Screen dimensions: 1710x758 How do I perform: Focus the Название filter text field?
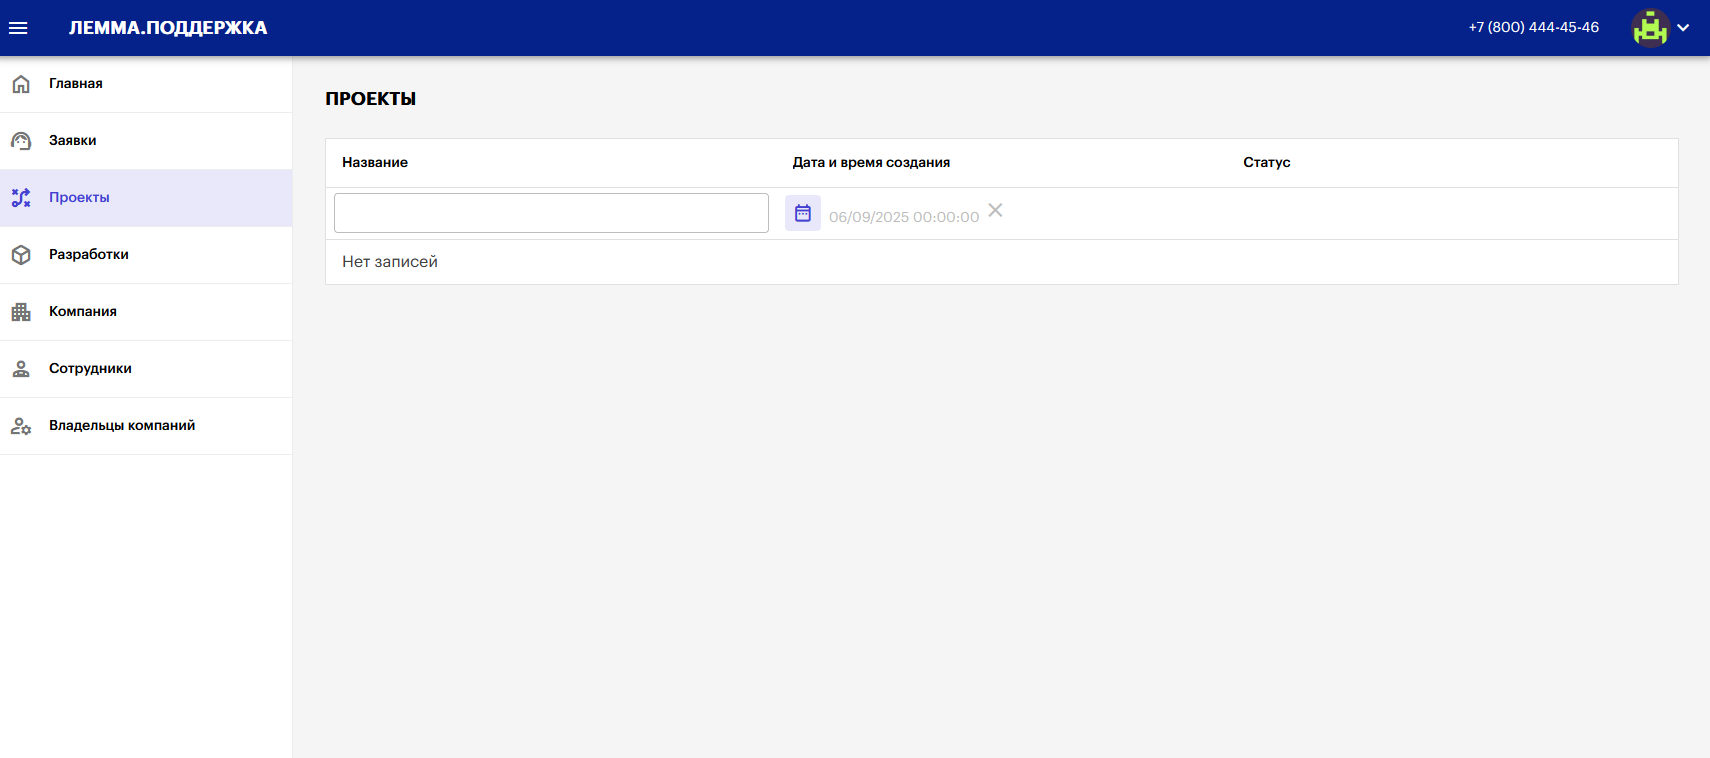pyautogui.click(x=551, y=213)
